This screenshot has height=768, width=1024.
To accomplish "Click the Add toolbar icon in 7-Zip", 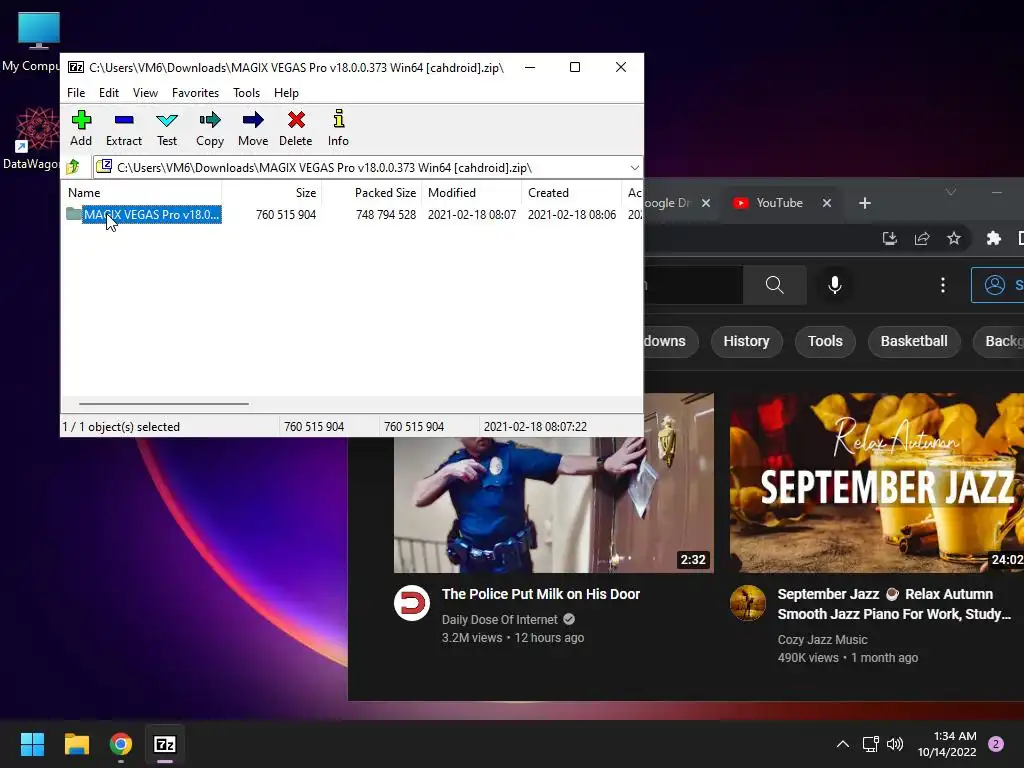I will click(81, 128).
